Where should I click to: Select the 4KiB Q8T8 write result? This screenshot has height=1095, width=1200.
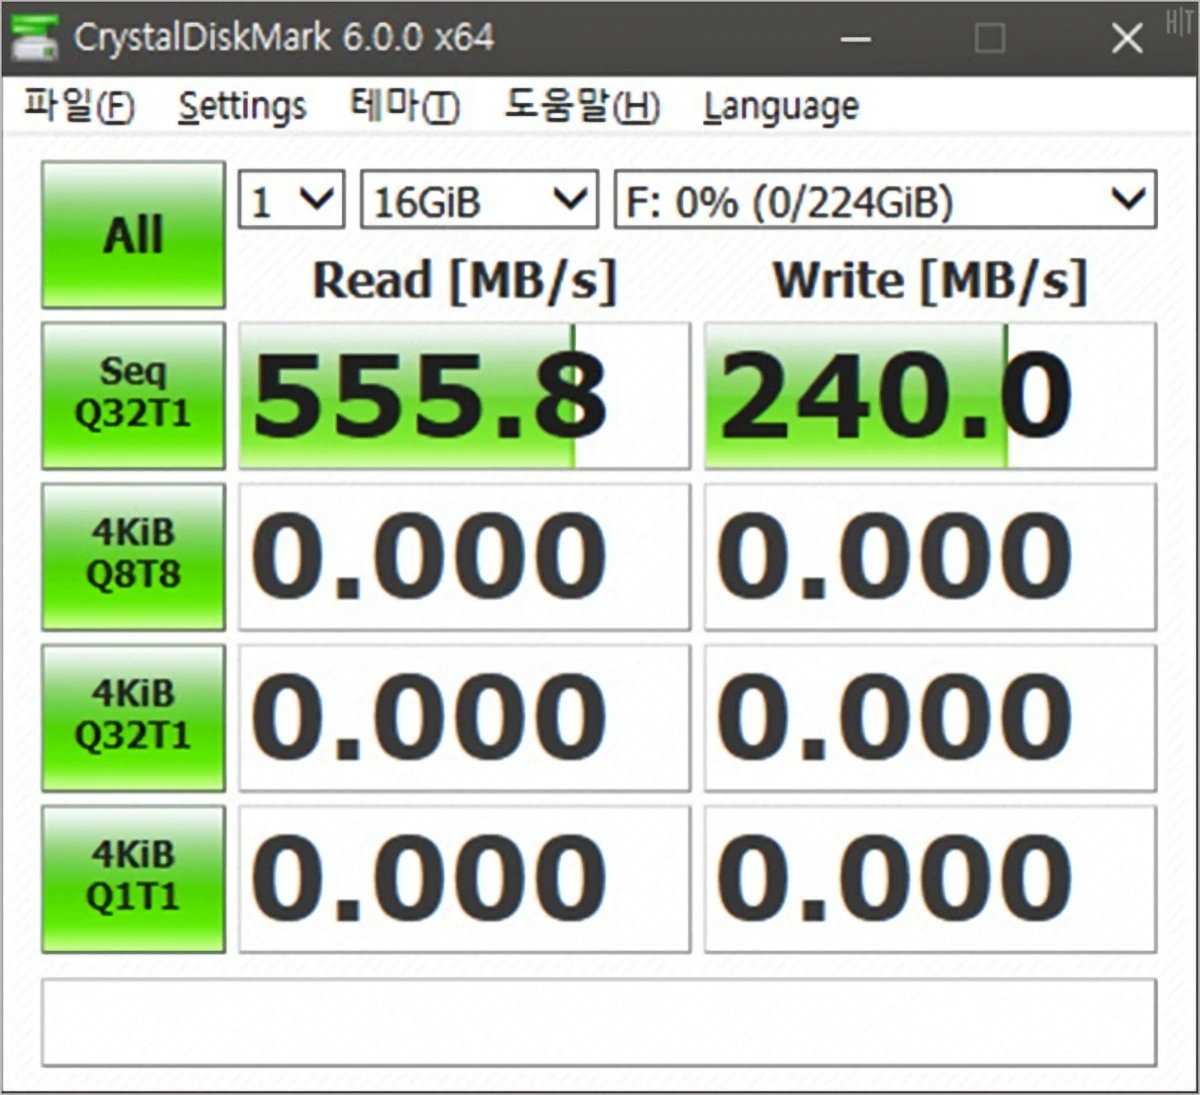point(930,556)
